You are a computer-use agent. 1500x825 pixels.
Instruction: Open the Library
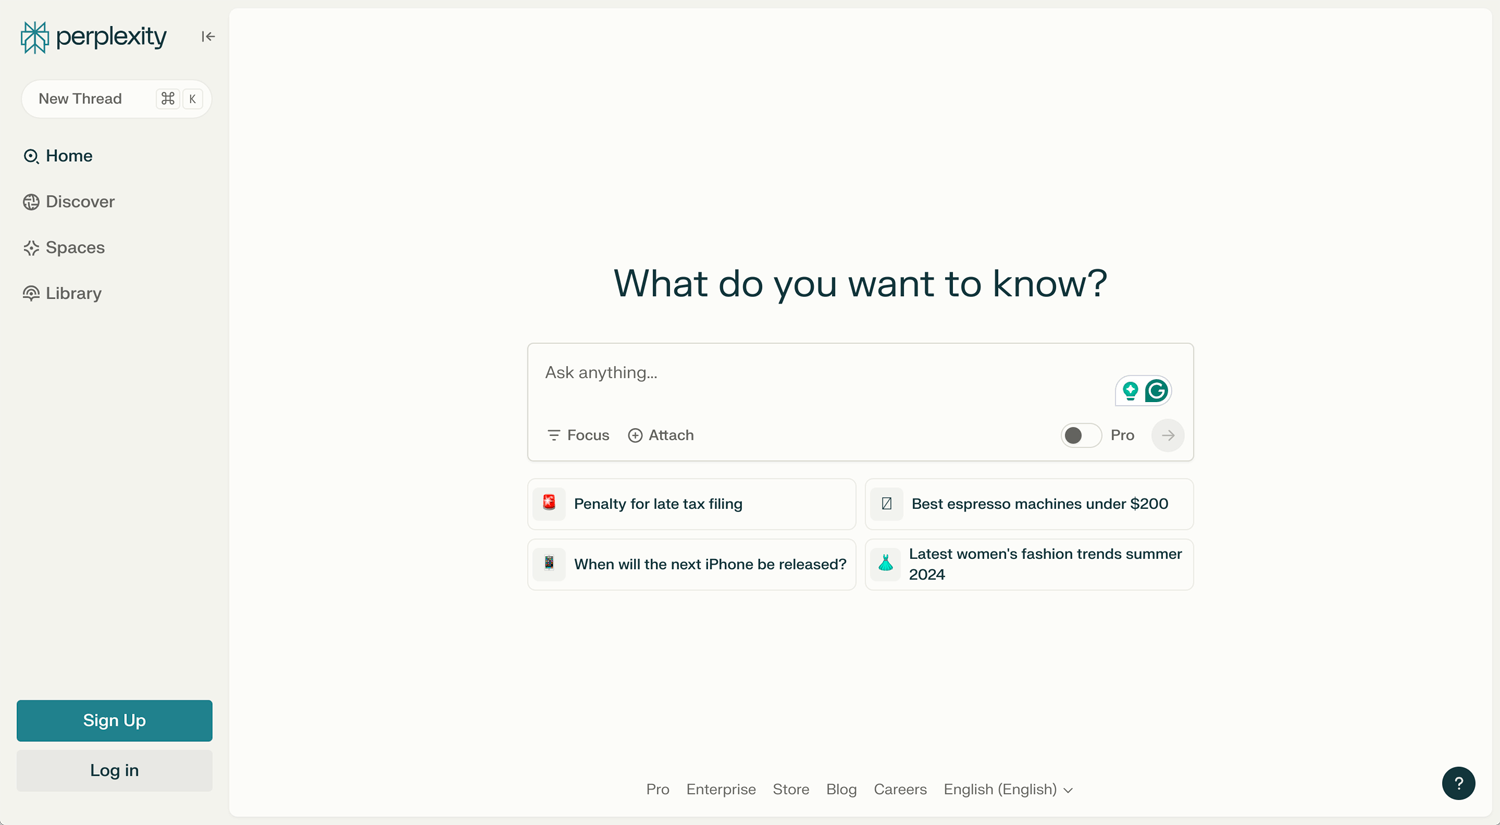pyautogui.click(x=62, y=294)
